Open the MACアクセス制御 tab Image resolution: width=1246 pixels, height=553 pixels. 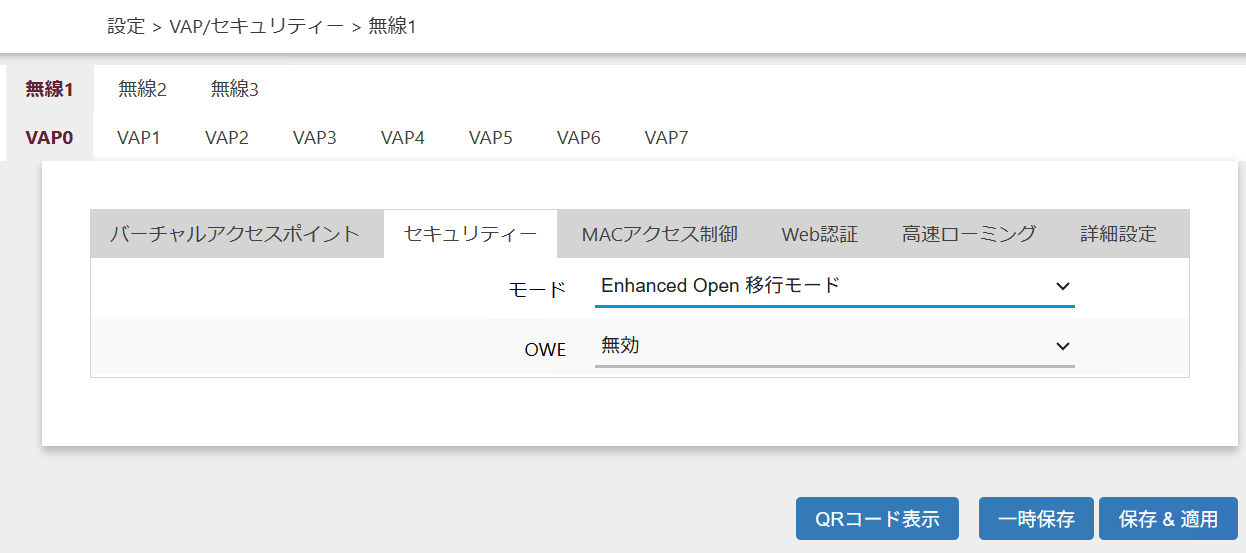(x=660, y=234)
